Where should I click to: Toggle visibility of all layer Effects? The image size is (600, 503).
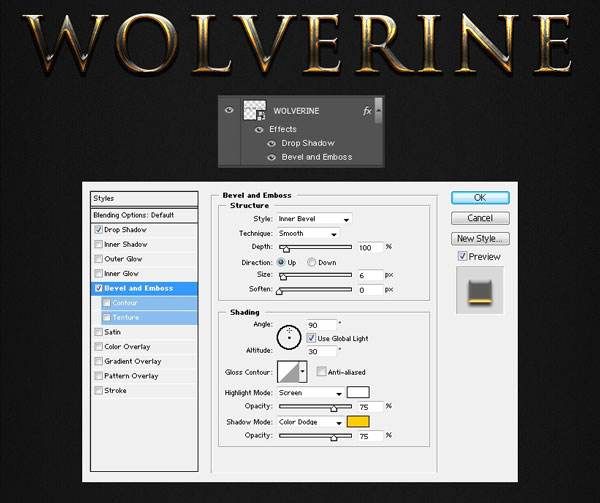tap(259, 130)
